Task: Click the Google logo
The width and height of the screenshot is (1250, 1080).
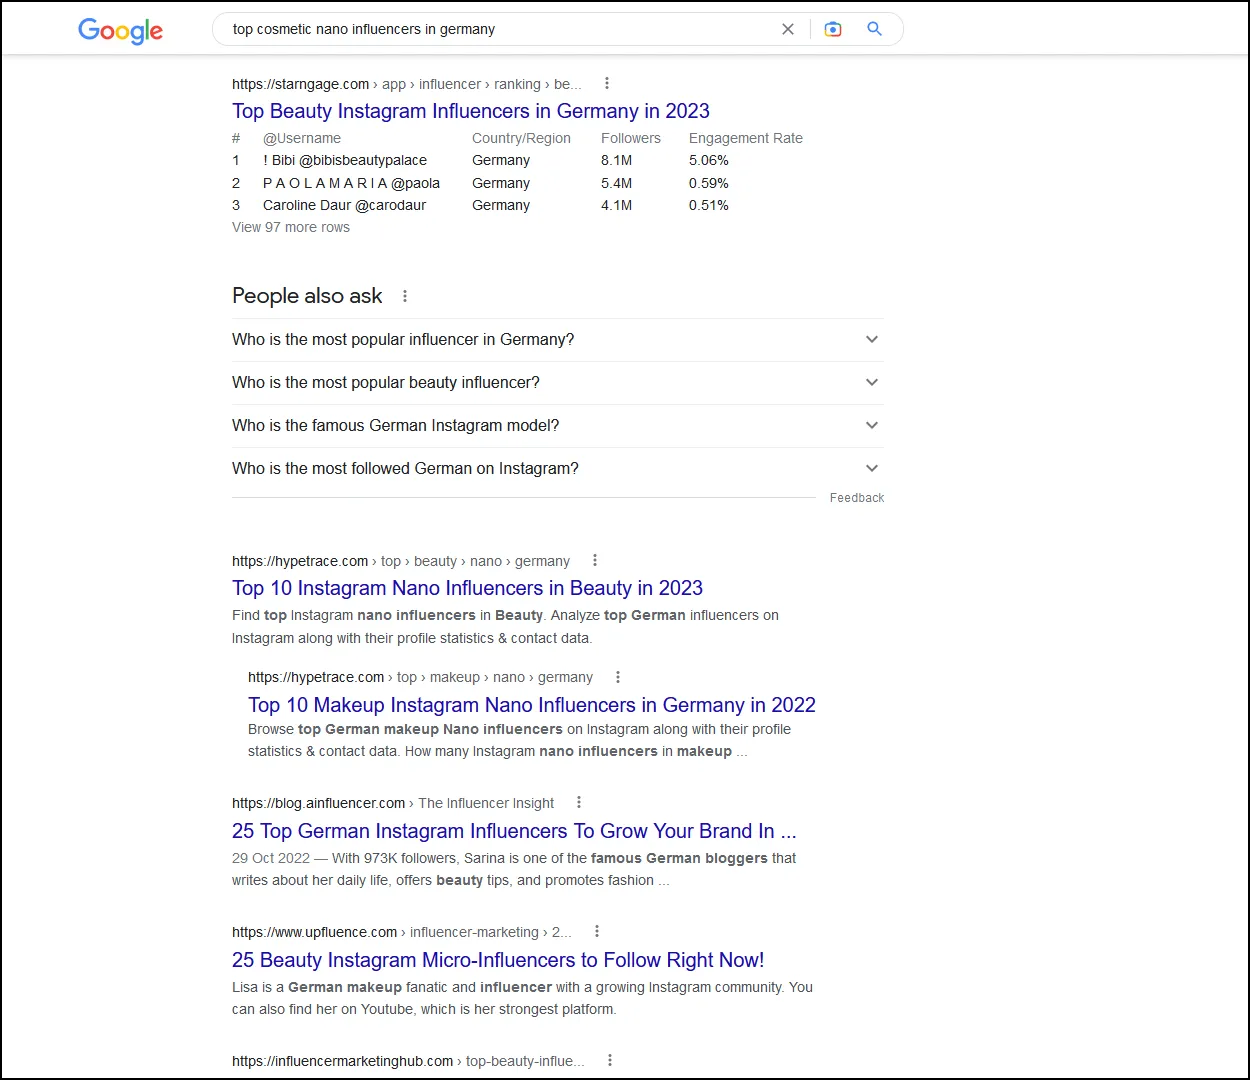Action: [120, 30]
